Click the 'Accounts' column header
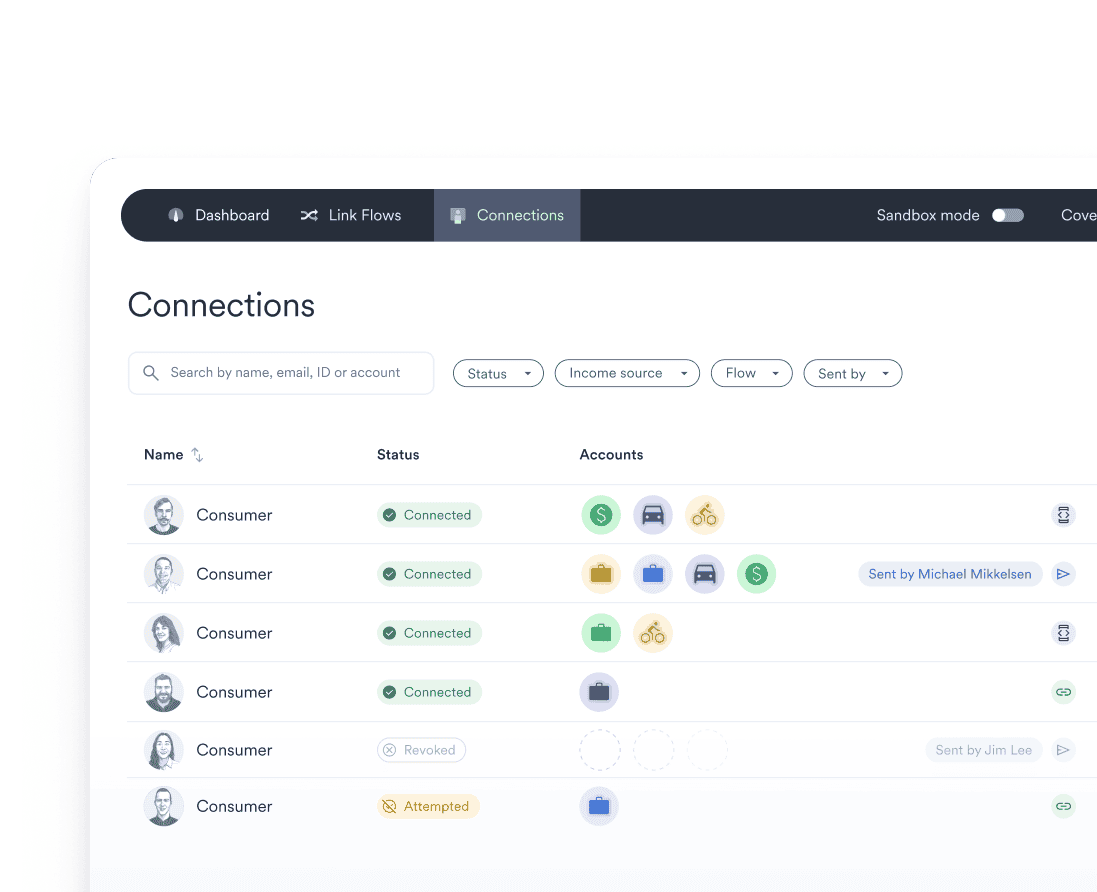The image size is (1097, 892). coord(611,455)
